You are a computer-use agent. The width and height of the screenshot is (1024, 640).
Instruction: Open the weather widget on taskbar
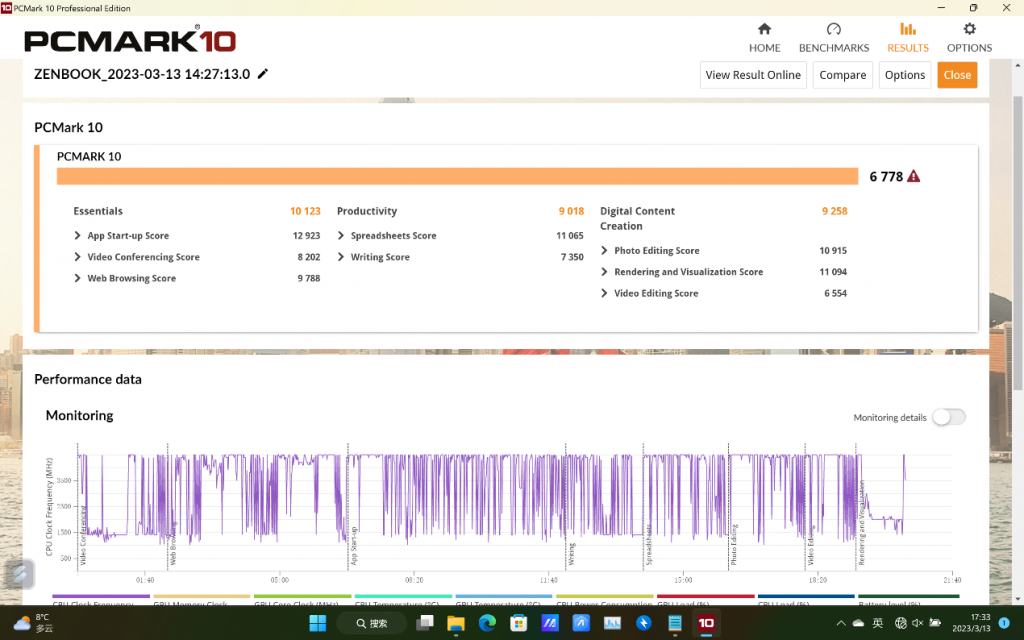point(33,623)
